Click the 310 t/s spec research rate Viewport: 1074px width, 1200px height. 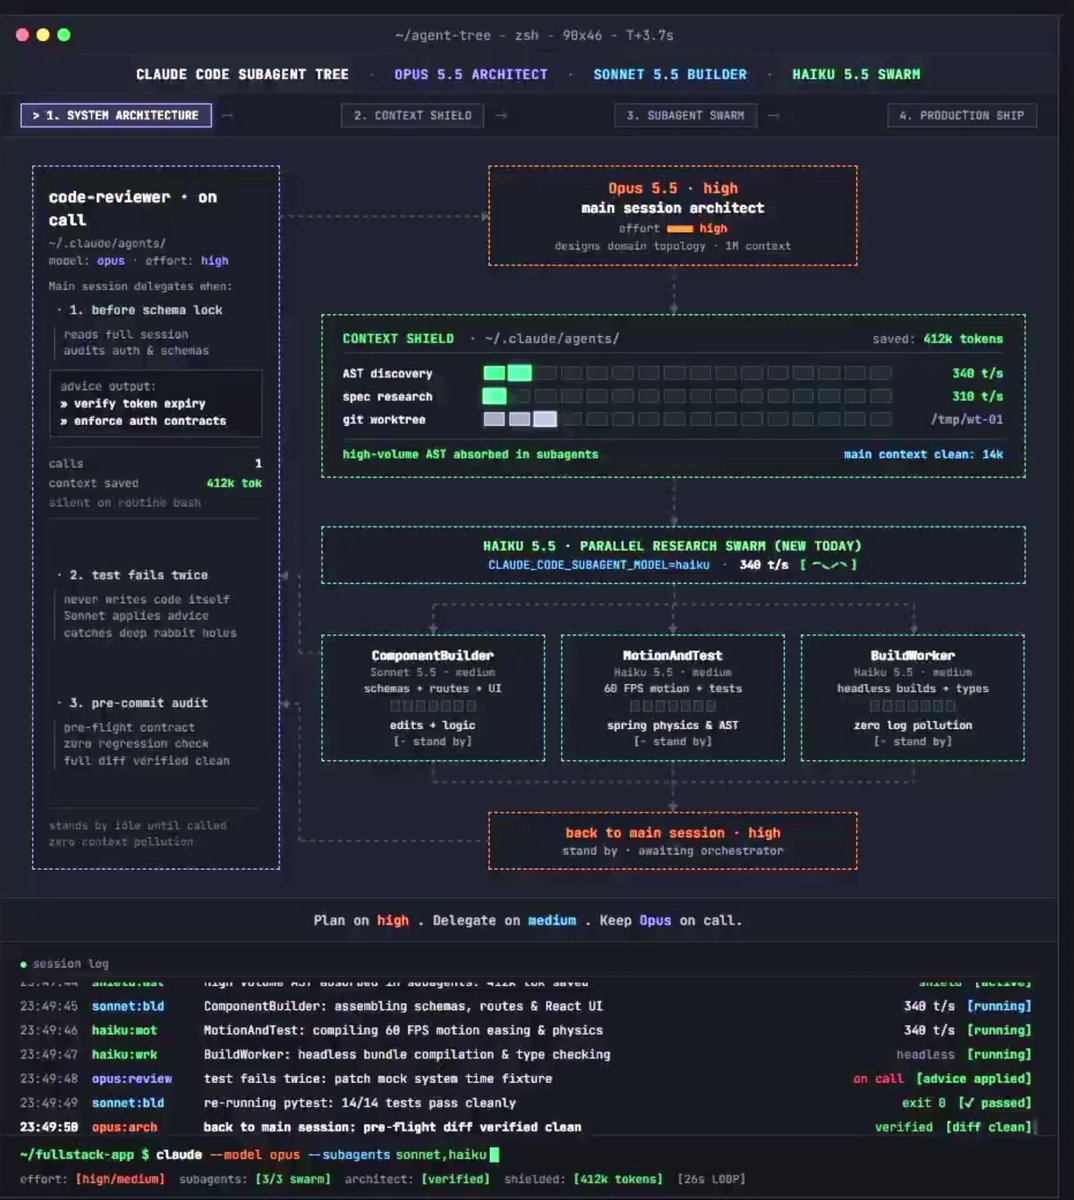point(977,397)
